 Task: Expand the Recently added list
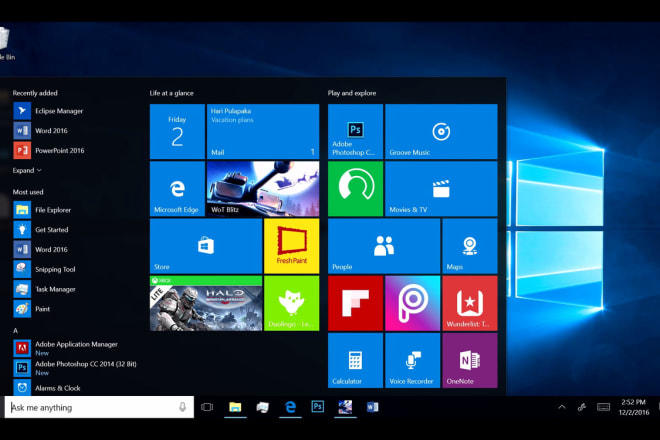[27, 171]
